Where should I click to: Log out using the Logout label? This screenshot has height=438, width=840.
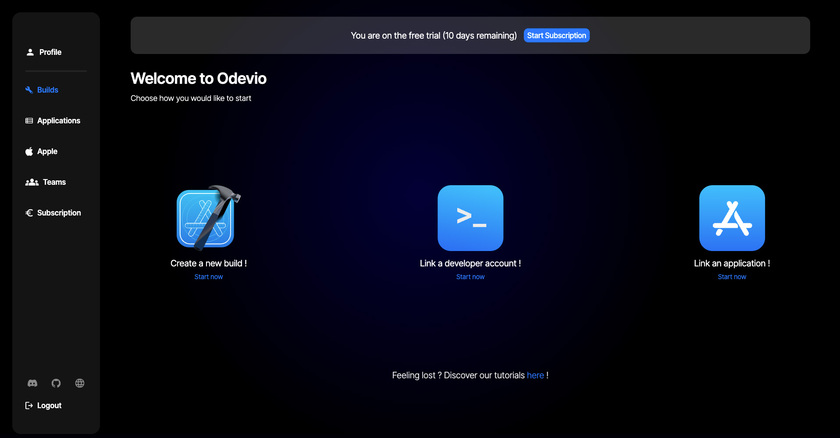(x=49, y=406)
